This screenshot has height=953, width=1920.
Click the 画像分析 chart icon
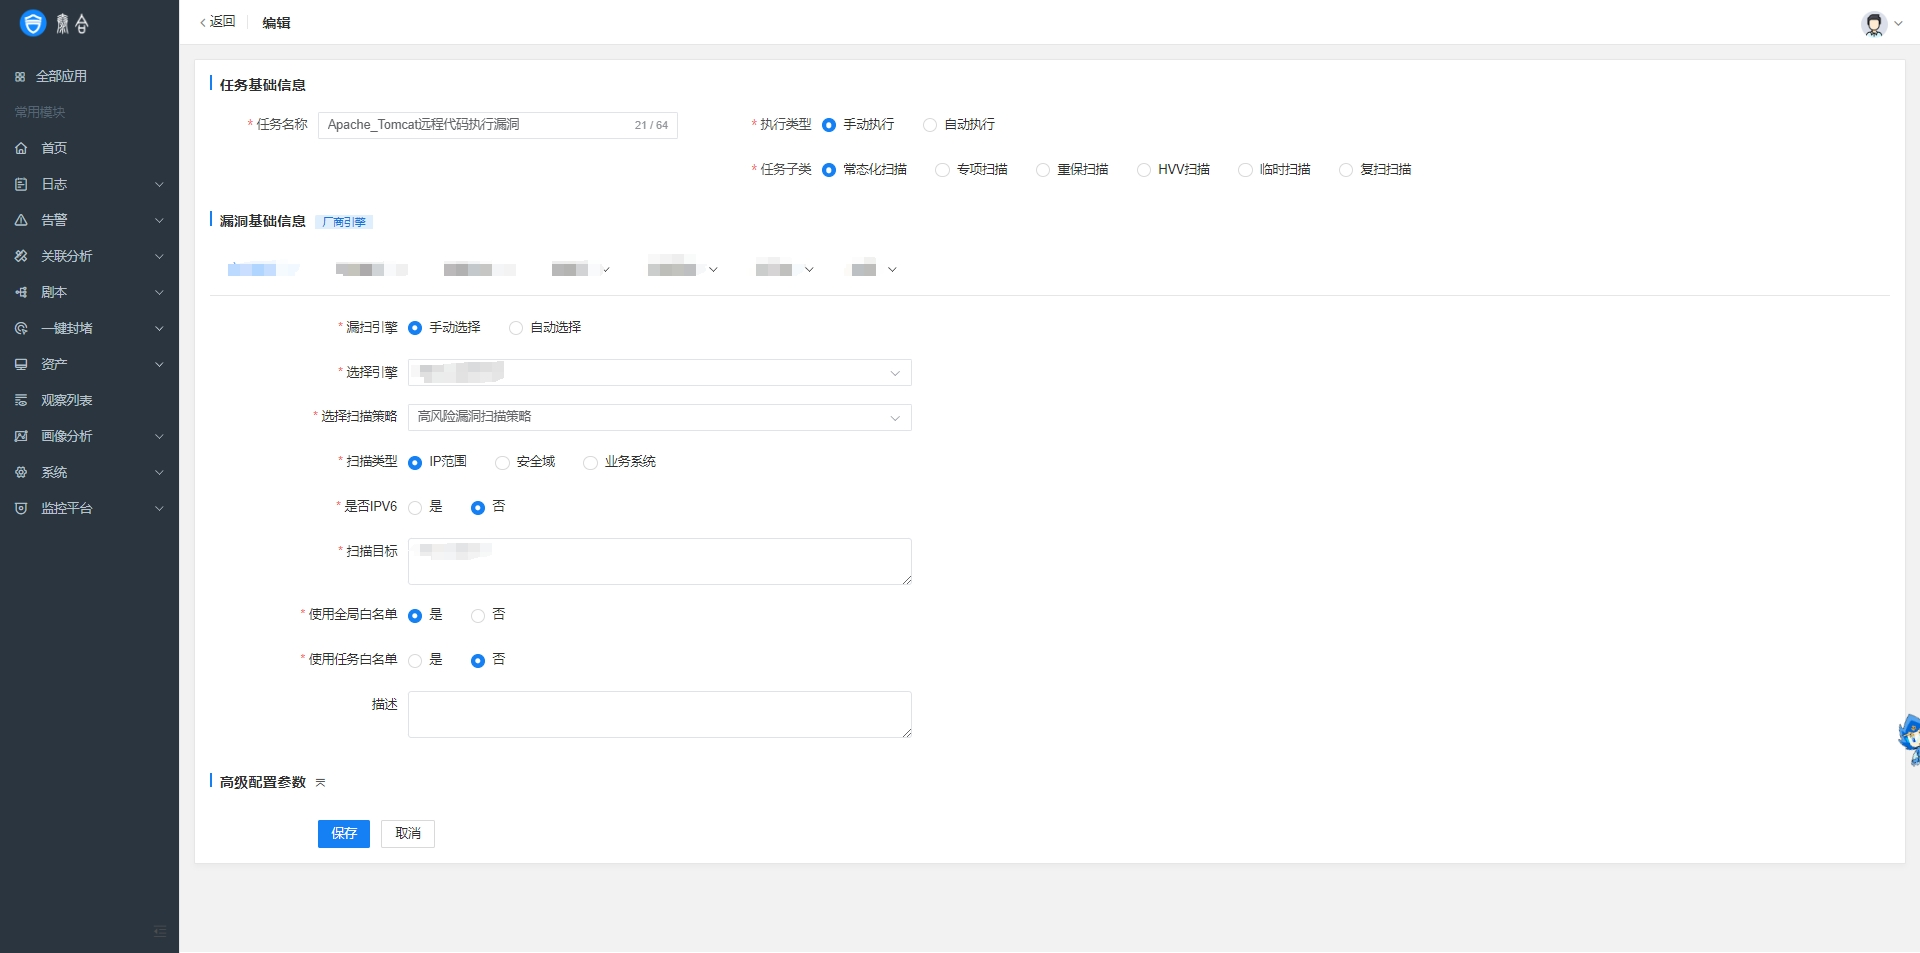pyautogui.click(x=21, y=436)
